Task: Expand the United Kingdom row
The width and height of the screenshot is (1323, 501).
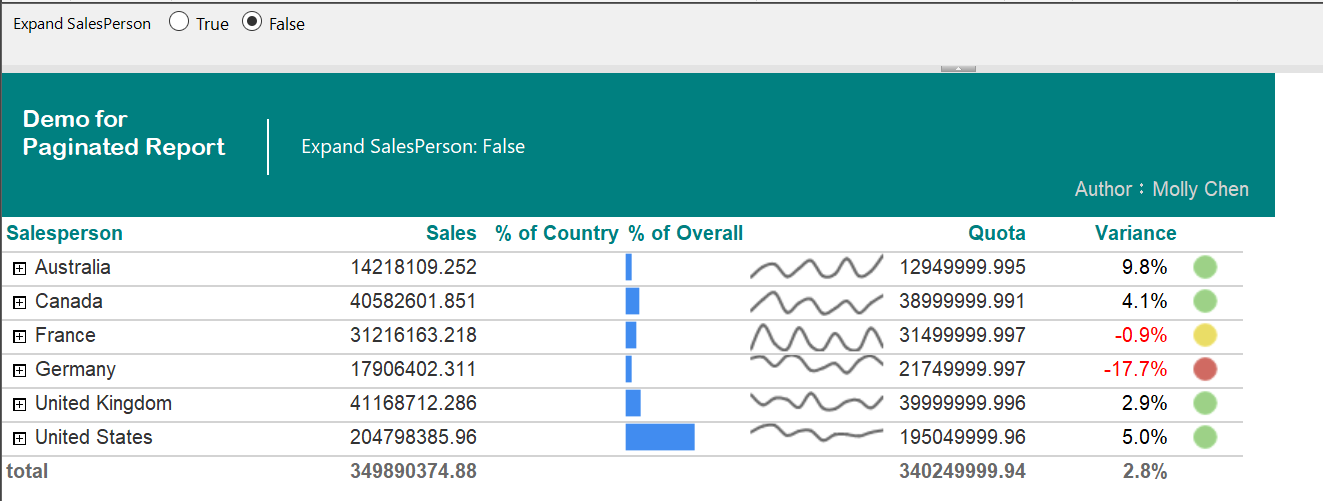Action: tap(19, 404)
